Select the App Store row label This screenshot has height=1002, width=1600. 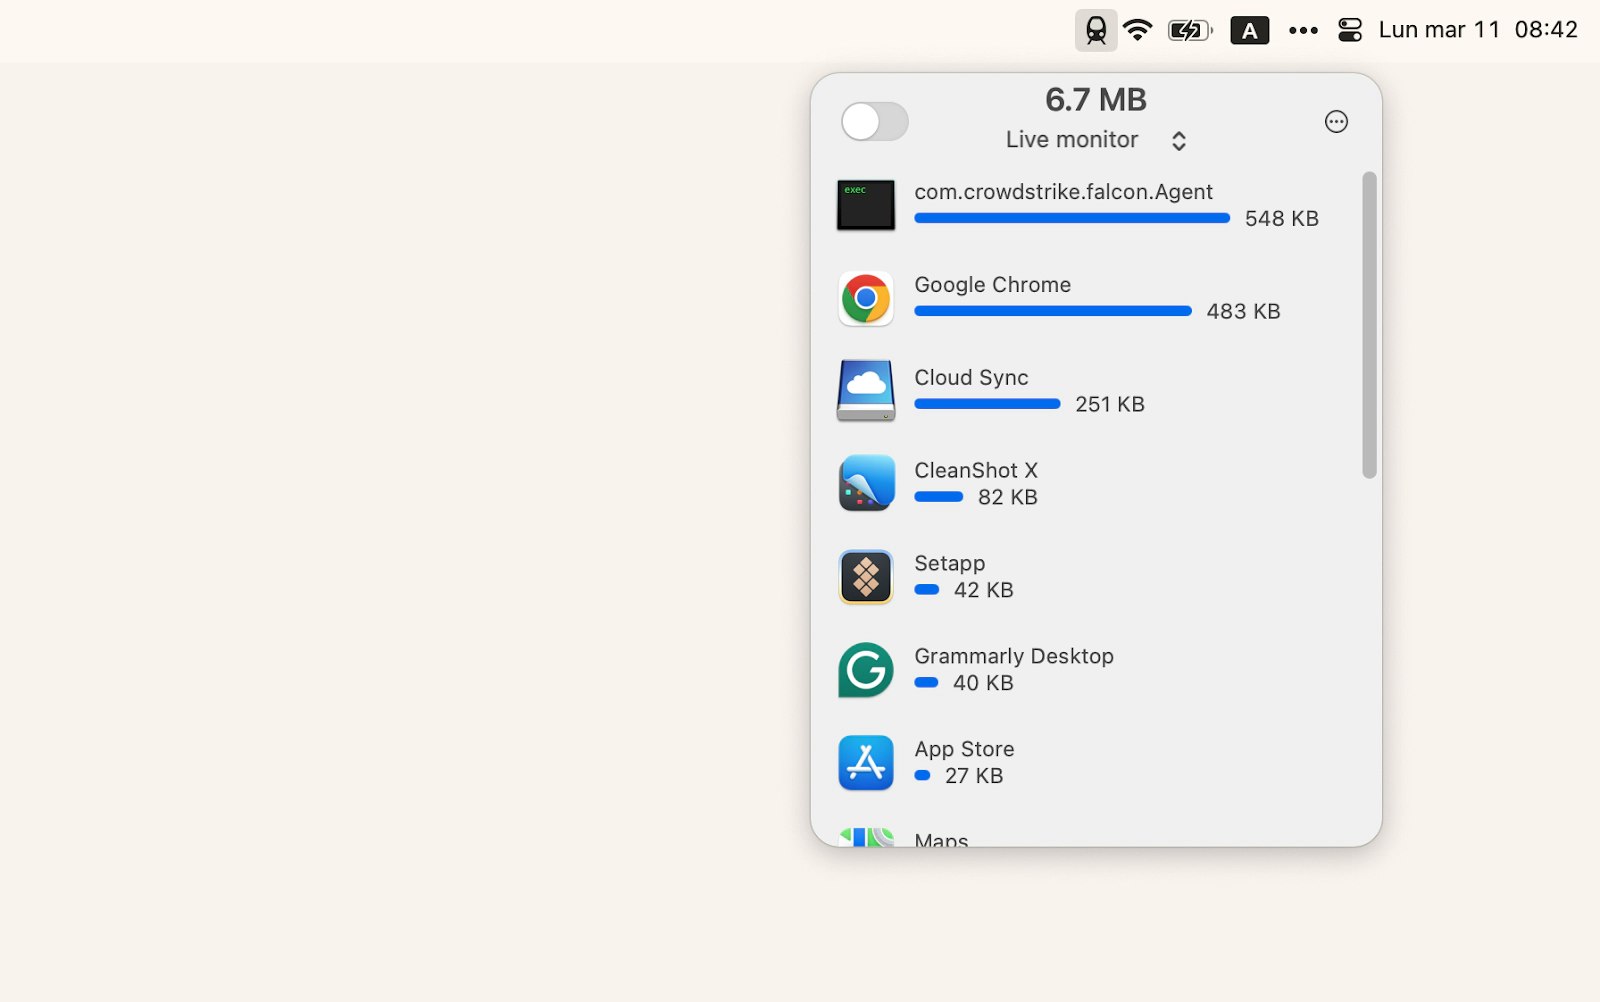[x=964, y=749]
